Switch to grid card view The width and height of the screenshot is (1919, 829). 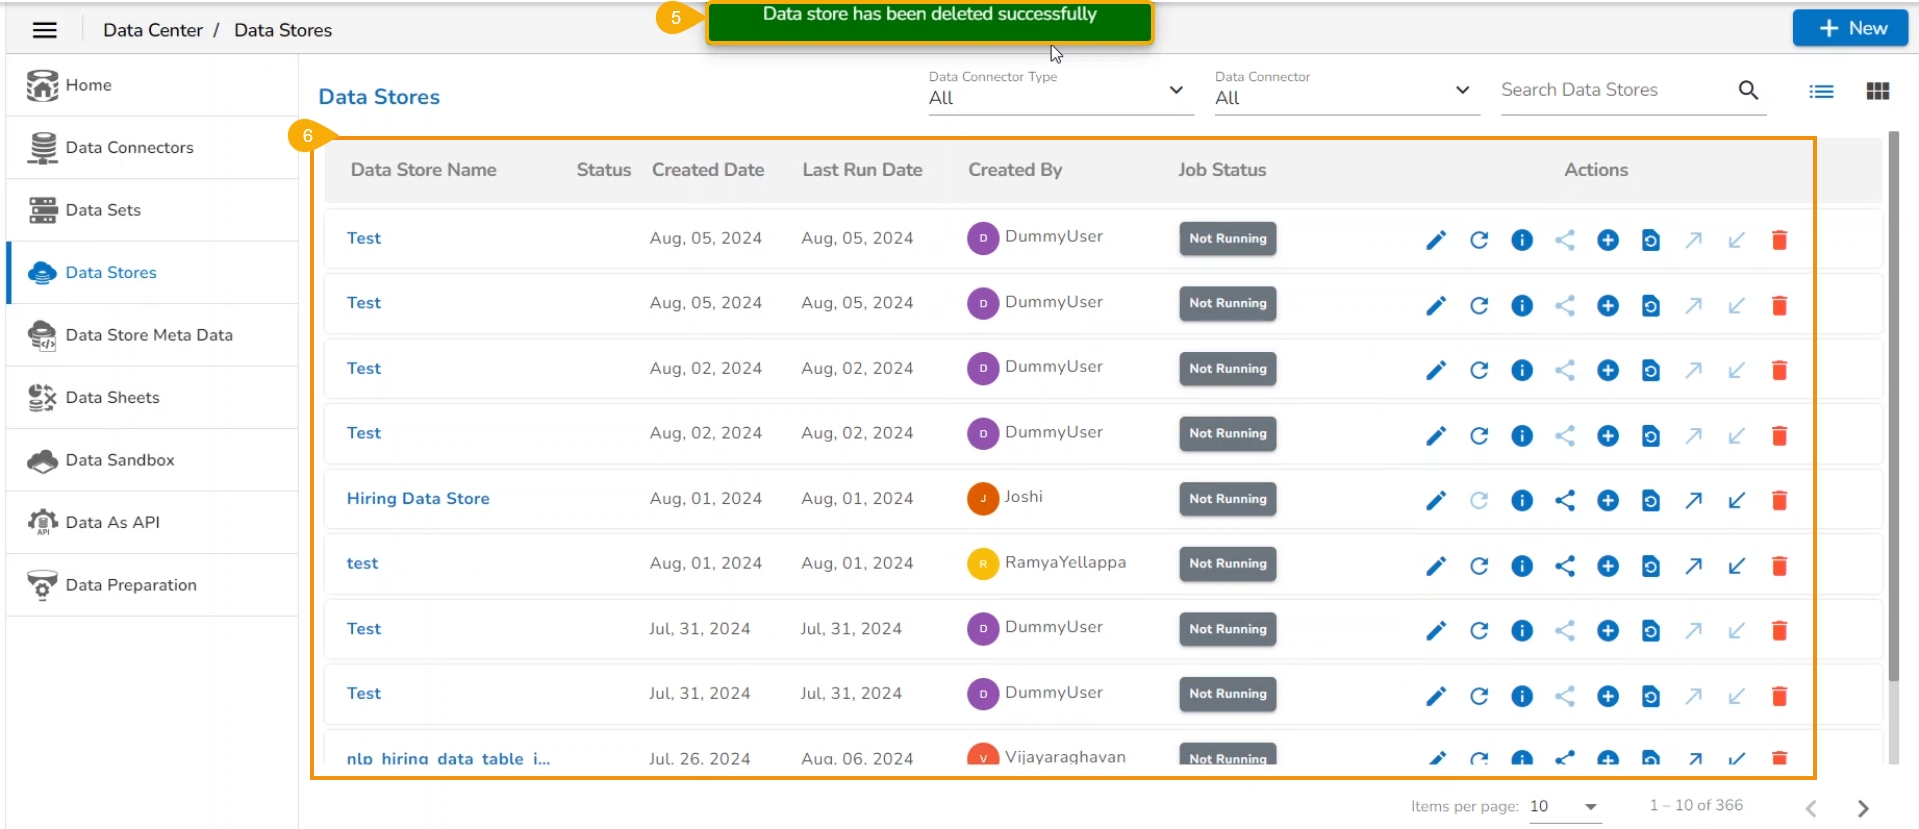[x=1877, y=92]
